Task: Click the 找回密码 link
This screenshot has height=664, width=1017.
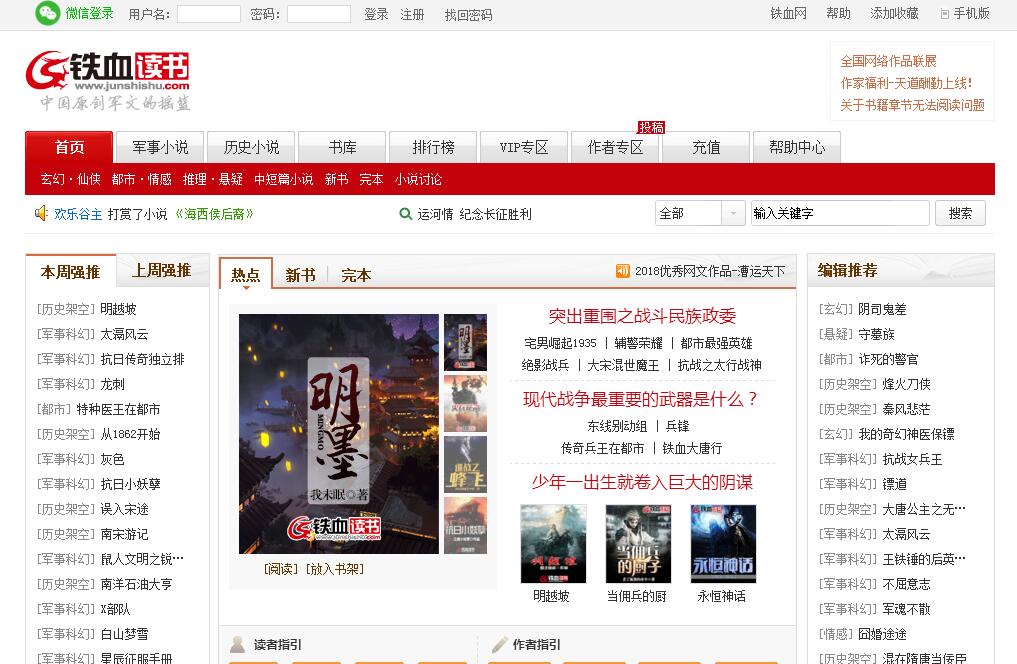Action: pos(468,15)
